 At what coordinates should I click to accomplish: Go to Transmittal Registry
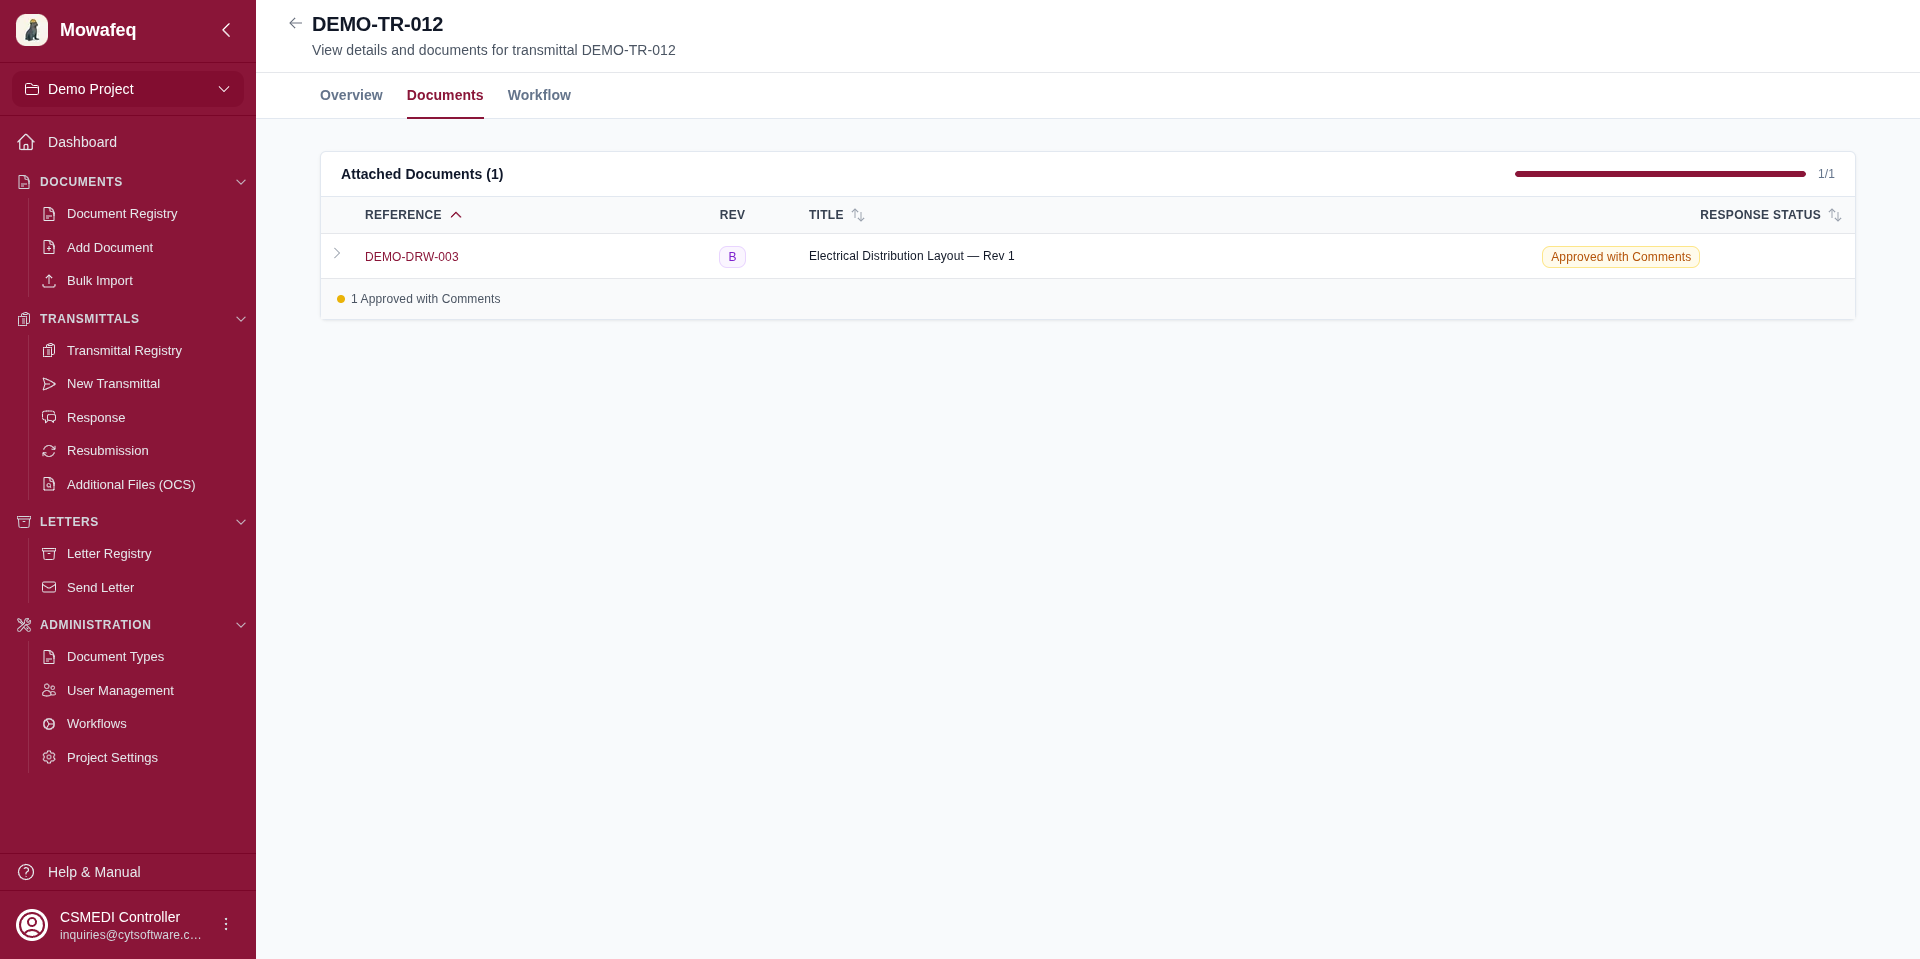pos(124,351)
